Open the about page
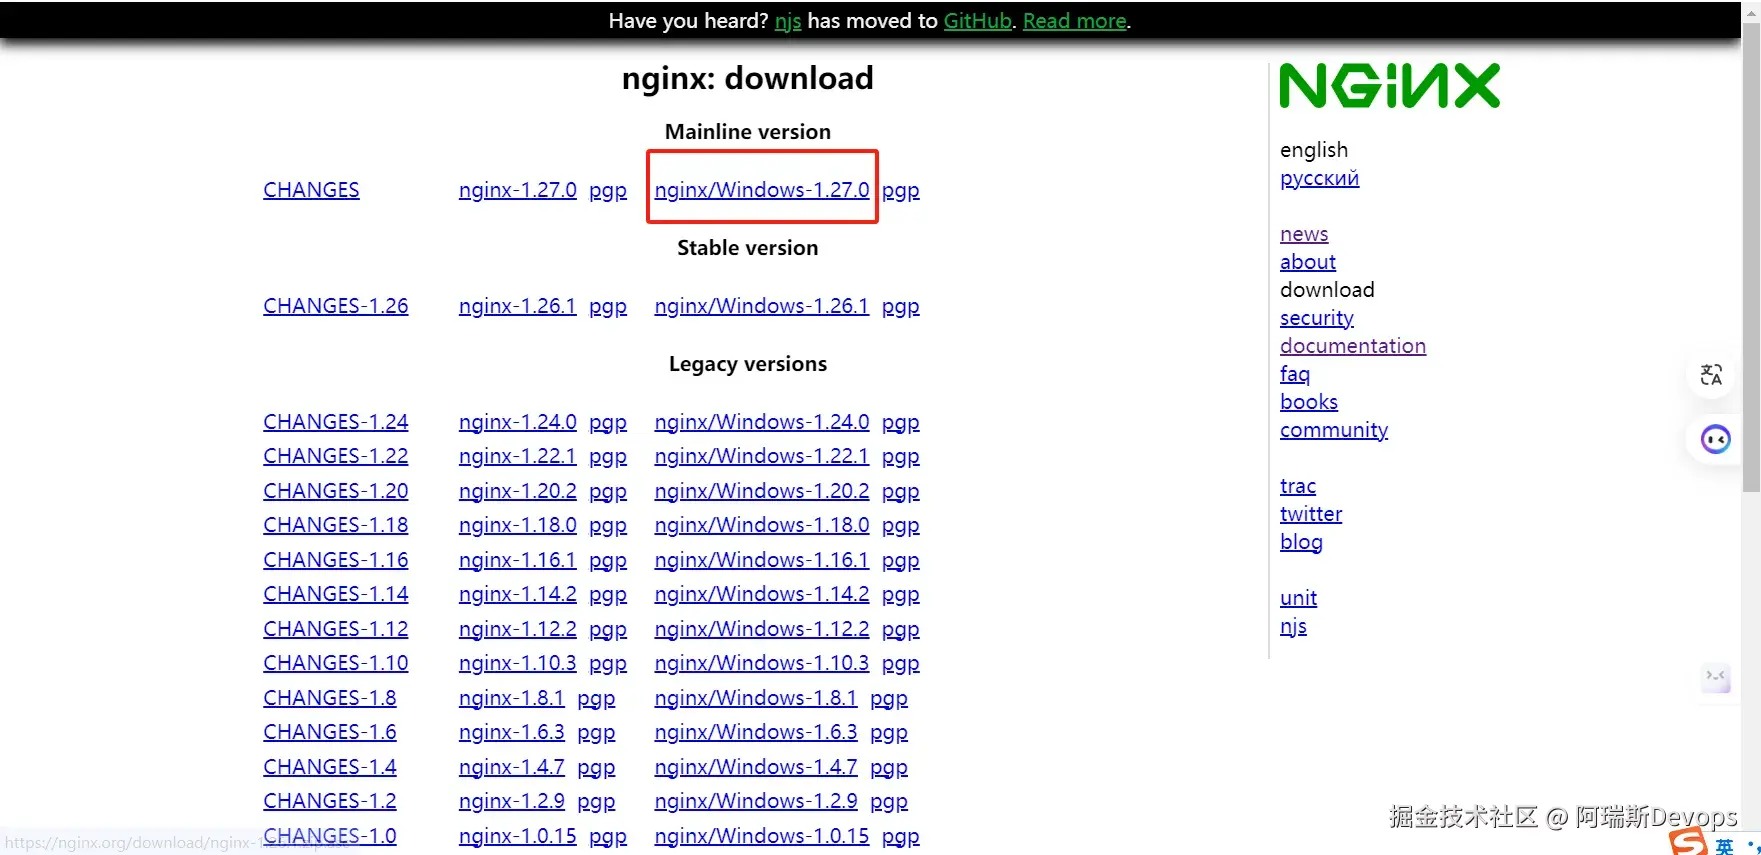The height and width of the screenshot is (855, 1761). pyautogui.click(x=1308, y=262)
